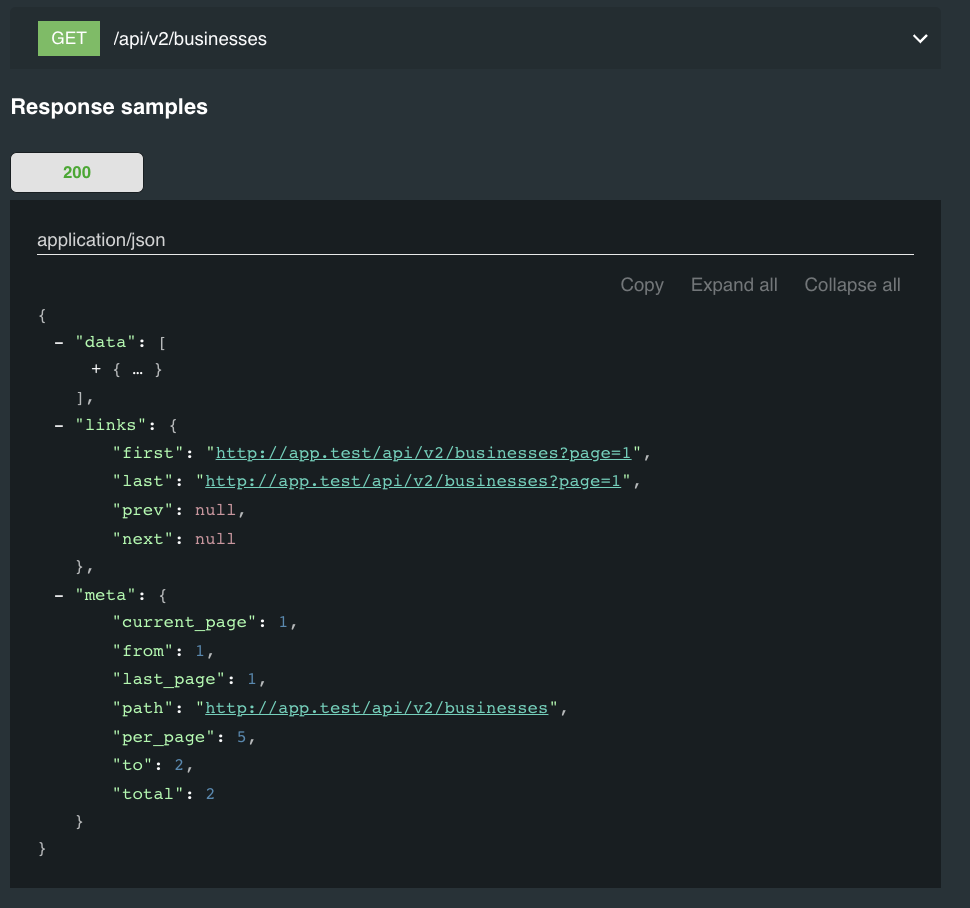This screenshot has height=908, width=970.
Task: Open the "path" URL link in meta
Action: click(376, 708)
